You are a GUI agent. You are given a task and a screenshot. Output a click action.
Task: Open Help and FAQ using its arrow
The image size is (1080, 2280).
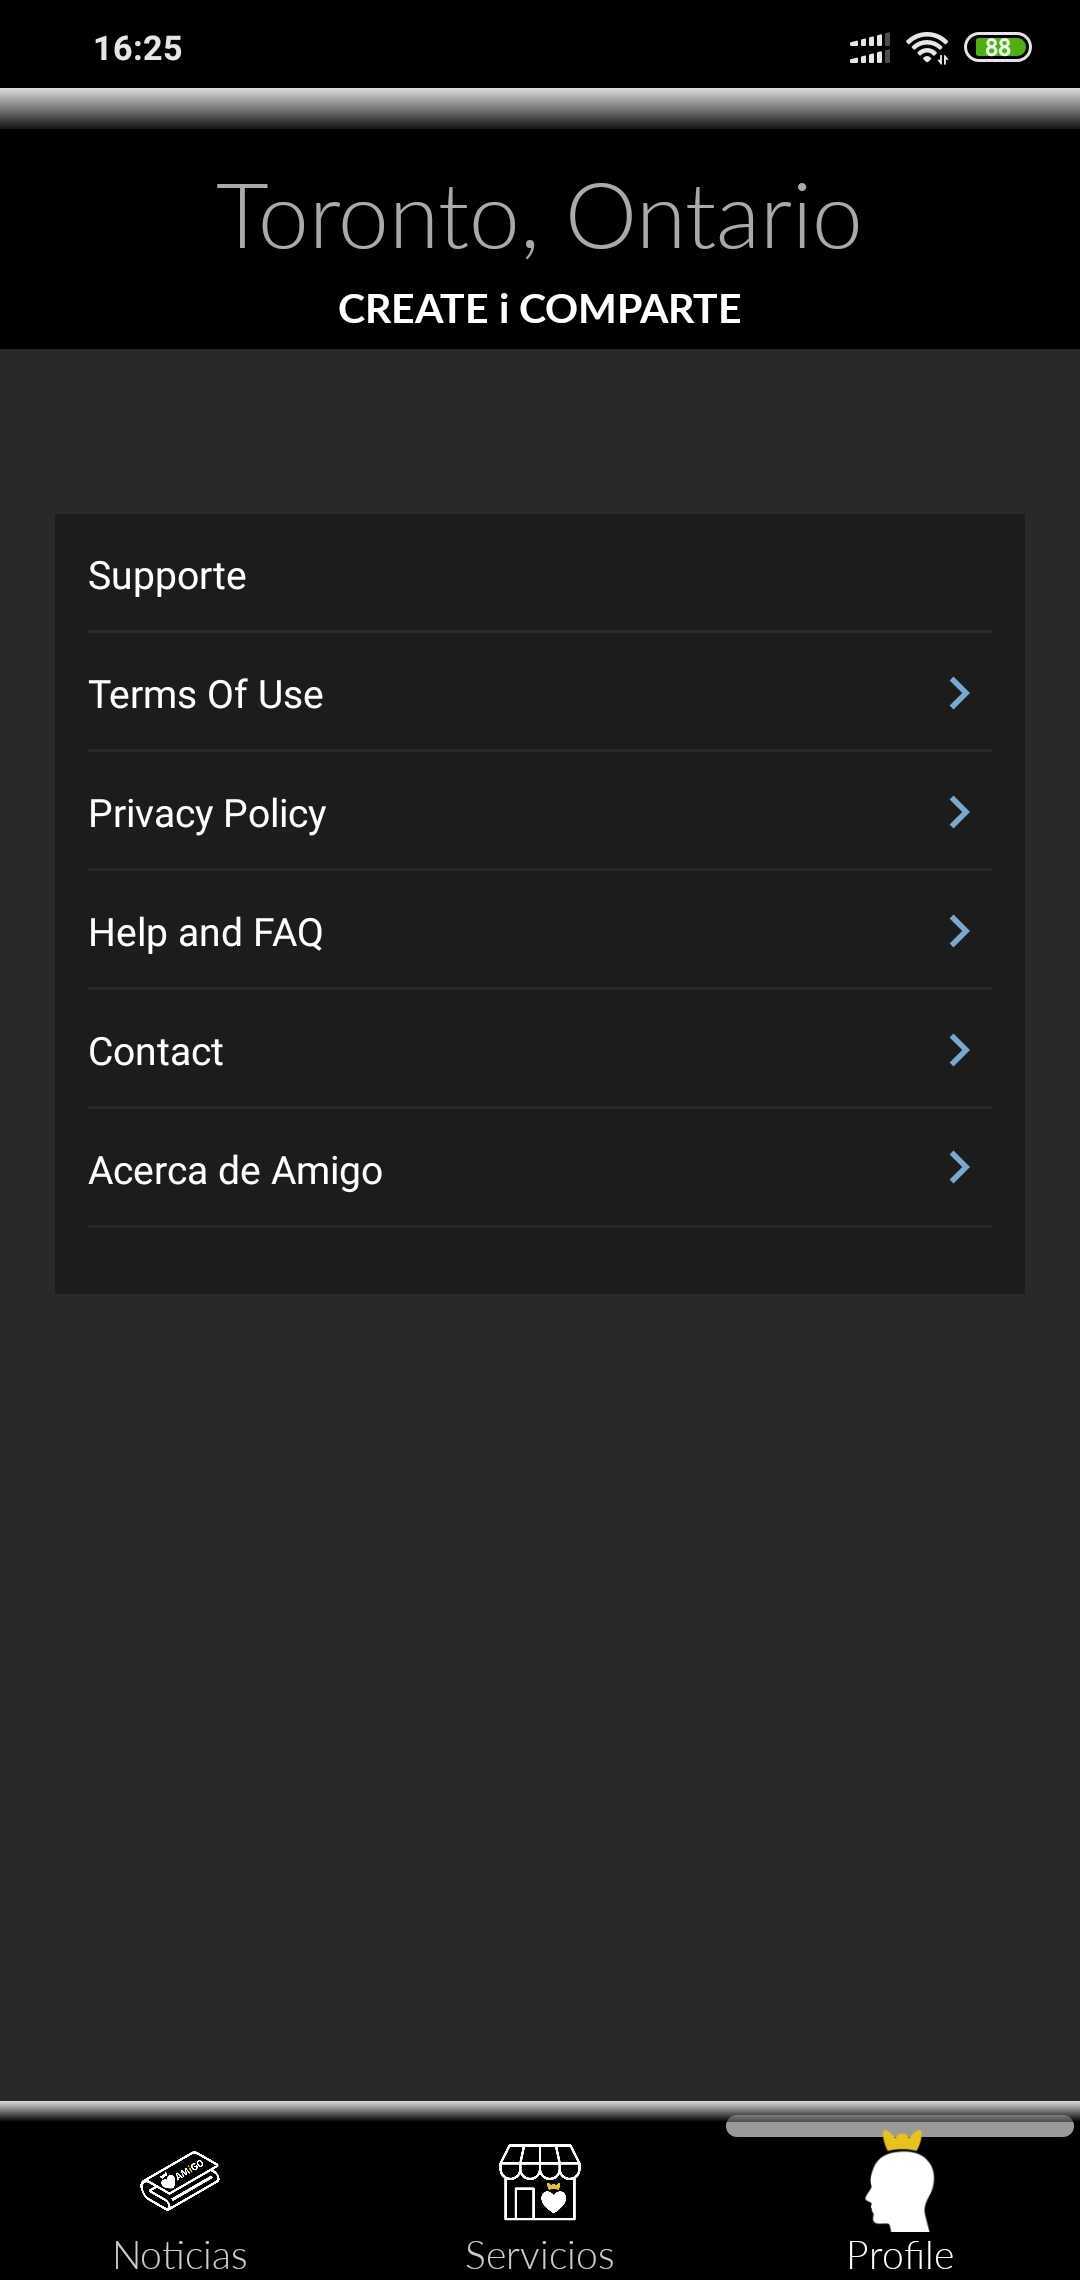click(x=959, y=931)
